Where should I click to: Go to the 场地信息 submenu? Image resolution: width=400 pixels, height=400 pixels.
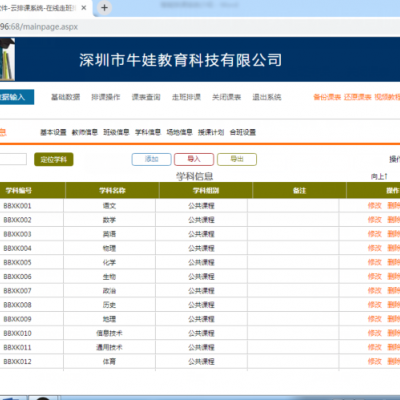click(x=180, y=132)
